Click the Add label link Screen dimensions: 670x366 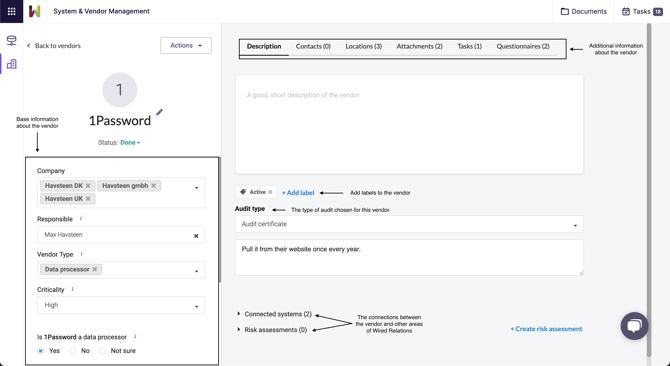[x=298, y=193]
